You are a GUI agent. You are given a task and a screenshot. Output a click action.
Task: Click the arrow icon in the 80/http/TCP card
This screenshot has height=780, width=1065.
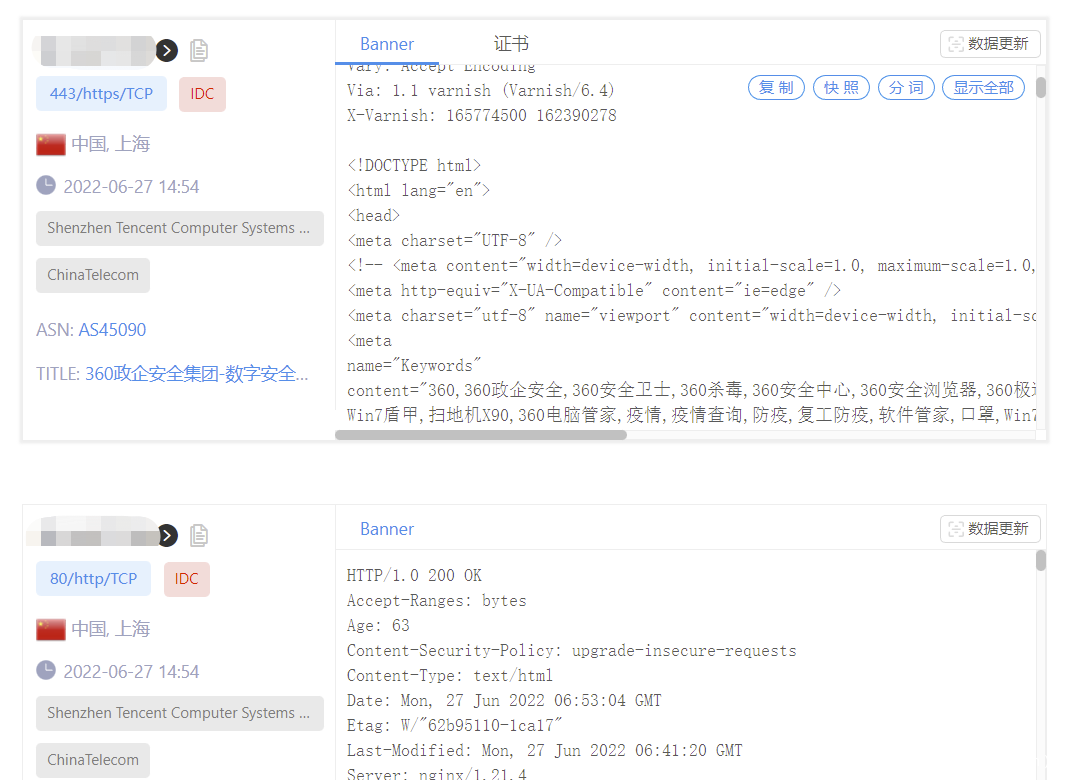coord(167,535)
